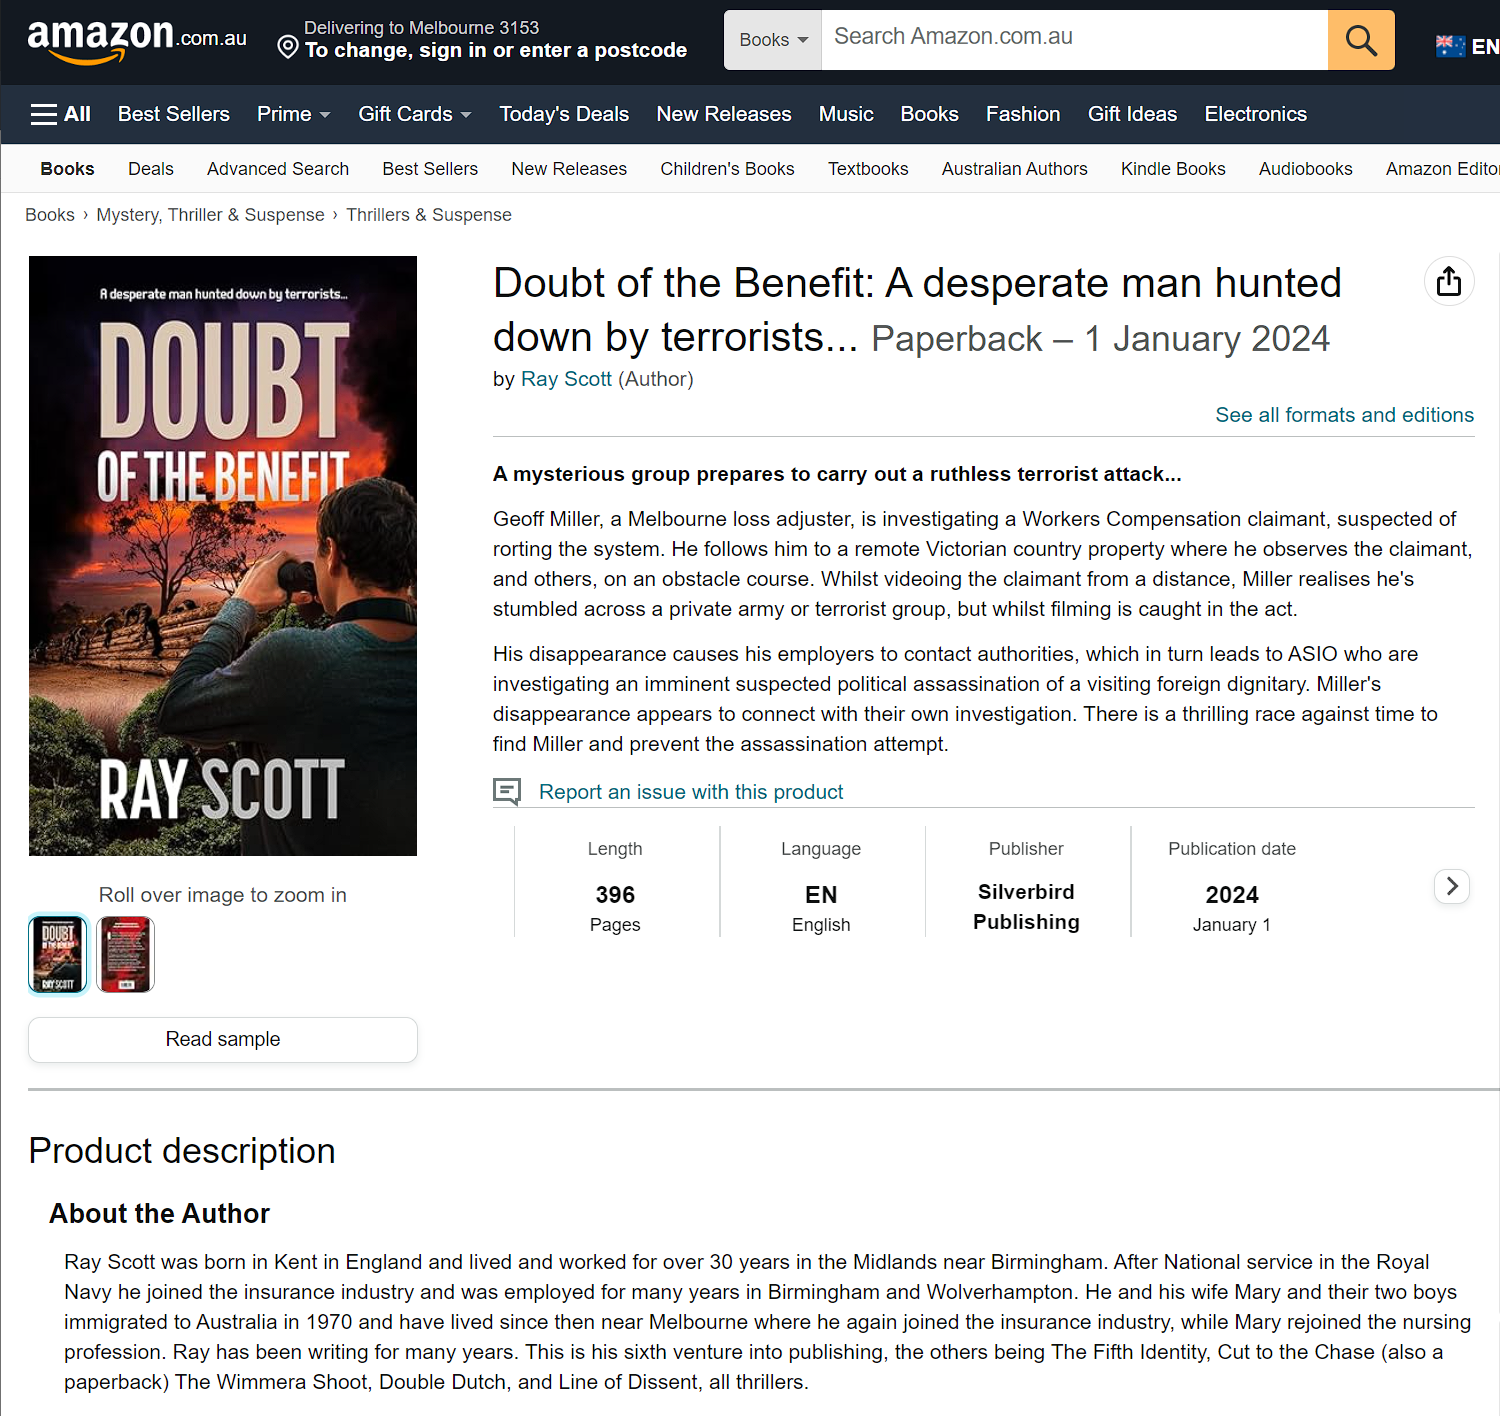Open the All hamburger menu

(61, 114)
